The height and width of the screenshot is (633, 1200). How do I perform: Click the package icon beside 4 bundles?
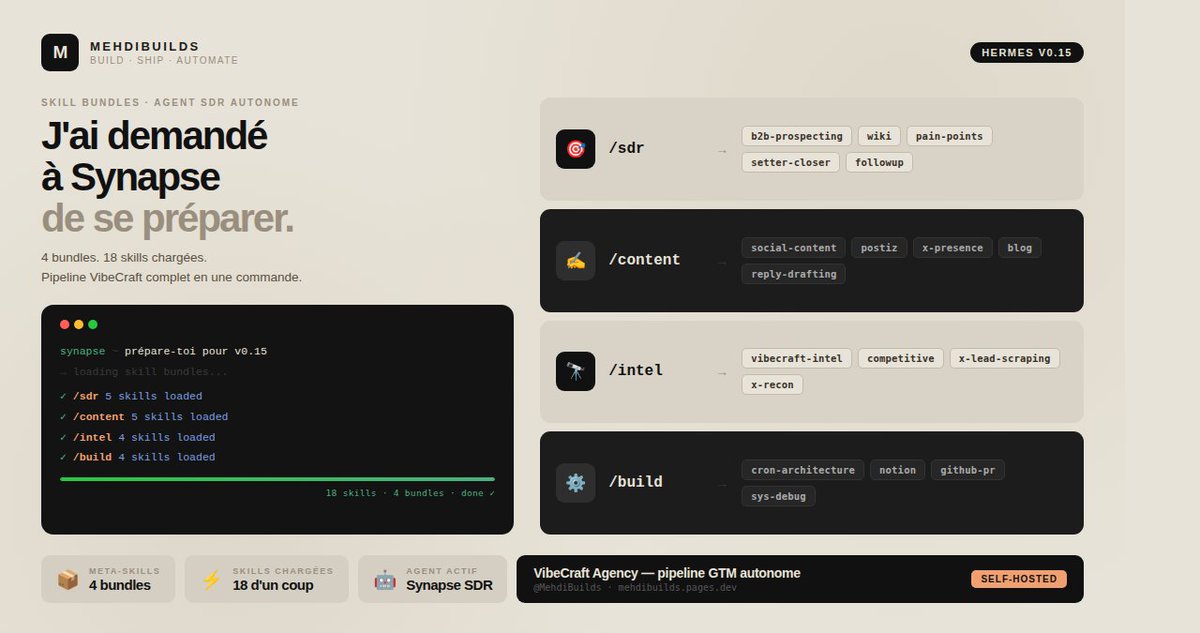coord(68,580)
